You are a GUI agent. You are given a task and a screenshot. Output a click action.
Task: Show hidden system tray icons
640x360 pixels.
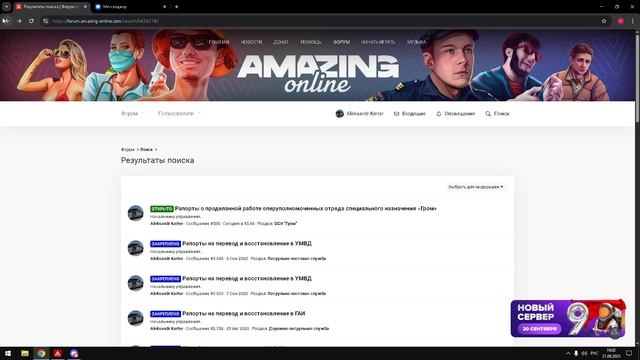(x=568, y=353)
